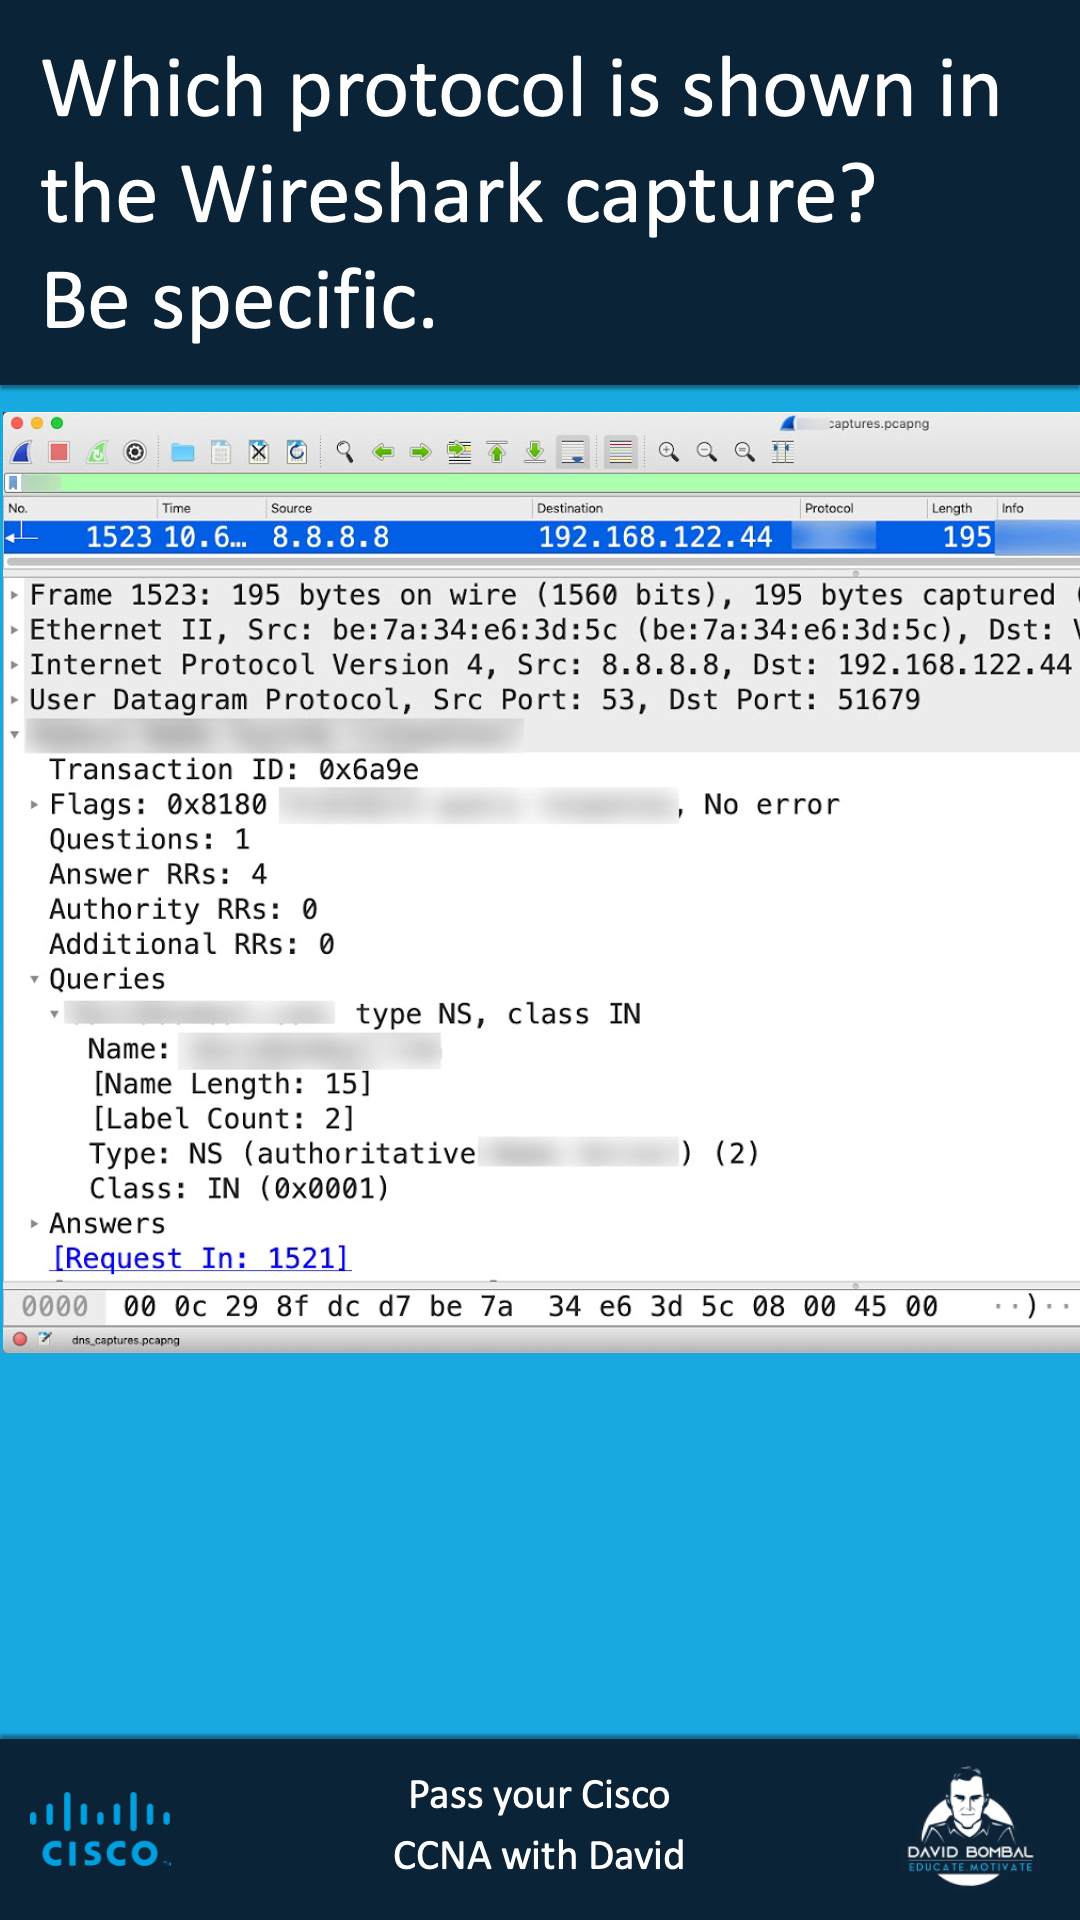The image size is (1080, 1920).
Task: Open capture options gear icon
Action: (135, 452)
